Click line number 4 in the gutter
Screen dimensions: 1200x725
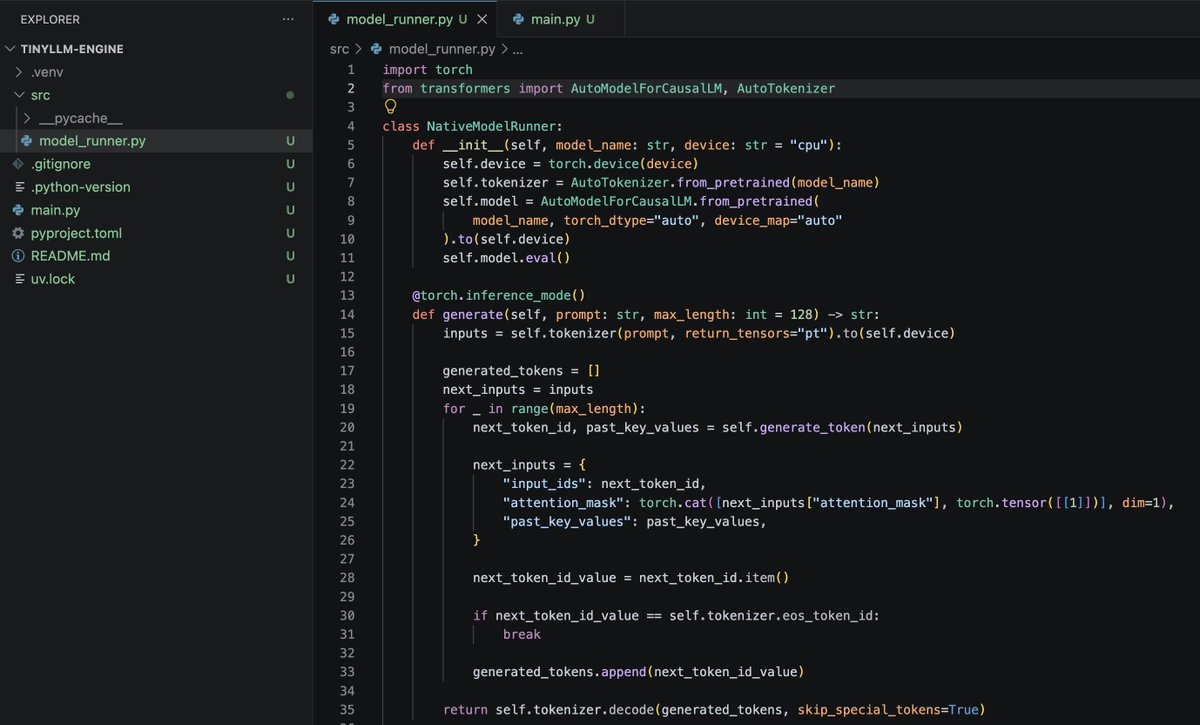click(x=350, y=126)
